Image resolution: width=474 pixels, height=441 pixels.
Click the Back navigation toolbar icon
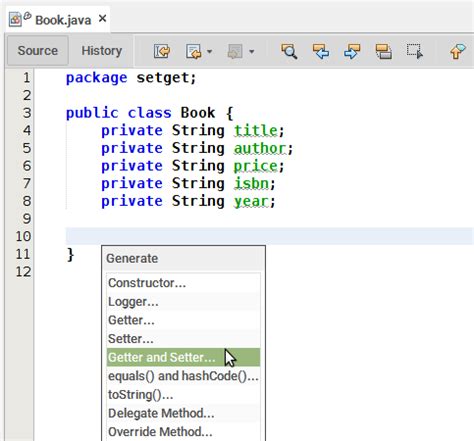coord(194,52)
